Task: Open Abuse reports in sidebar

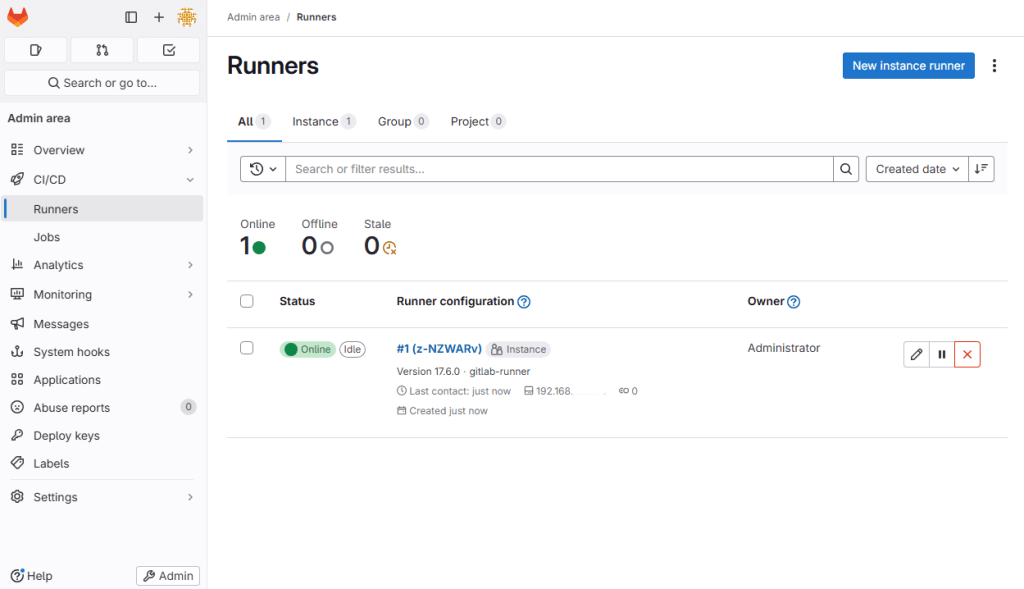Action: click(102, 407)
